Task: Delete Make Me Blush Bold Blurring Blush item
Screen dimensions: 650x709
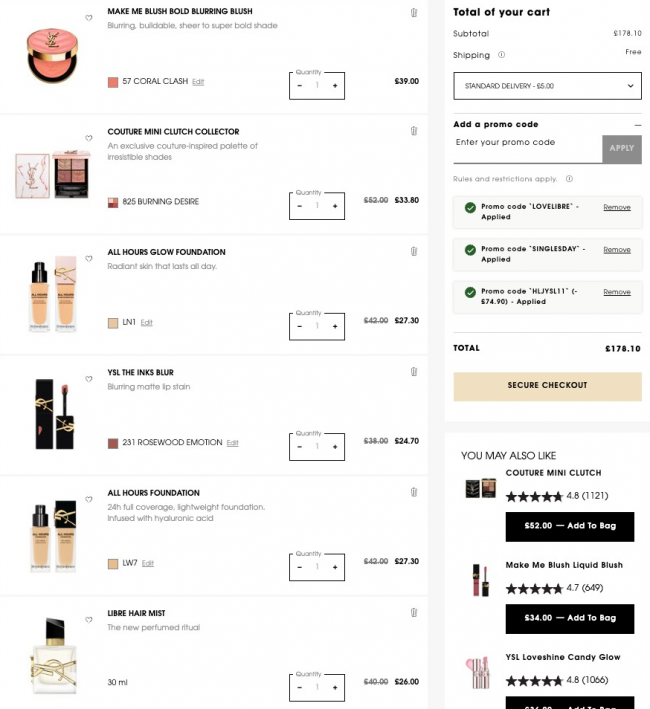Action: pyautogui.click(x=414, y=13)
